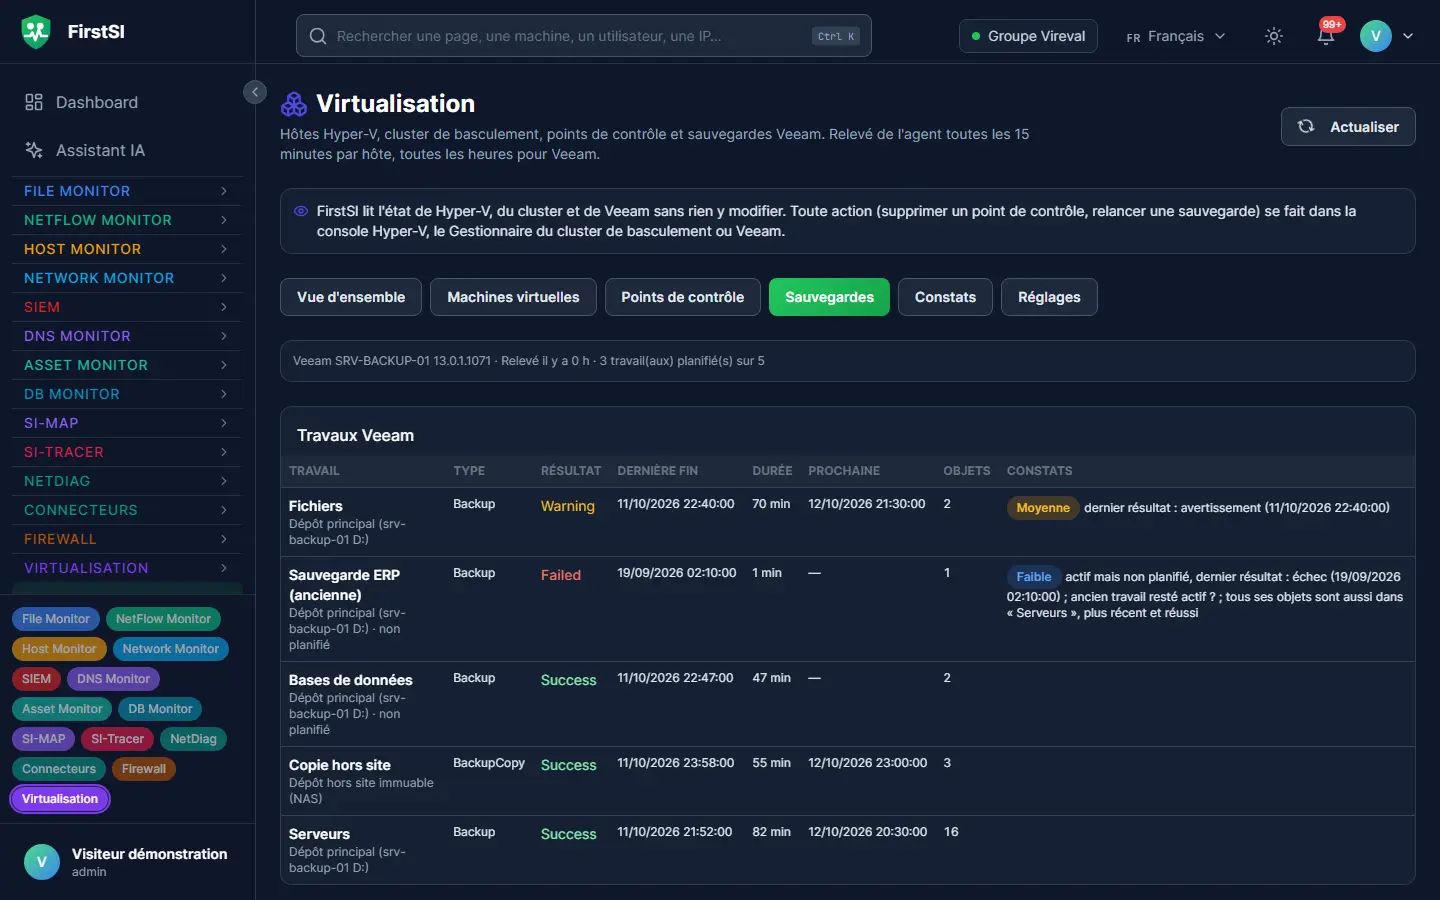Click the visitor avatar at sidebar bottom

(x=41, y=862)
